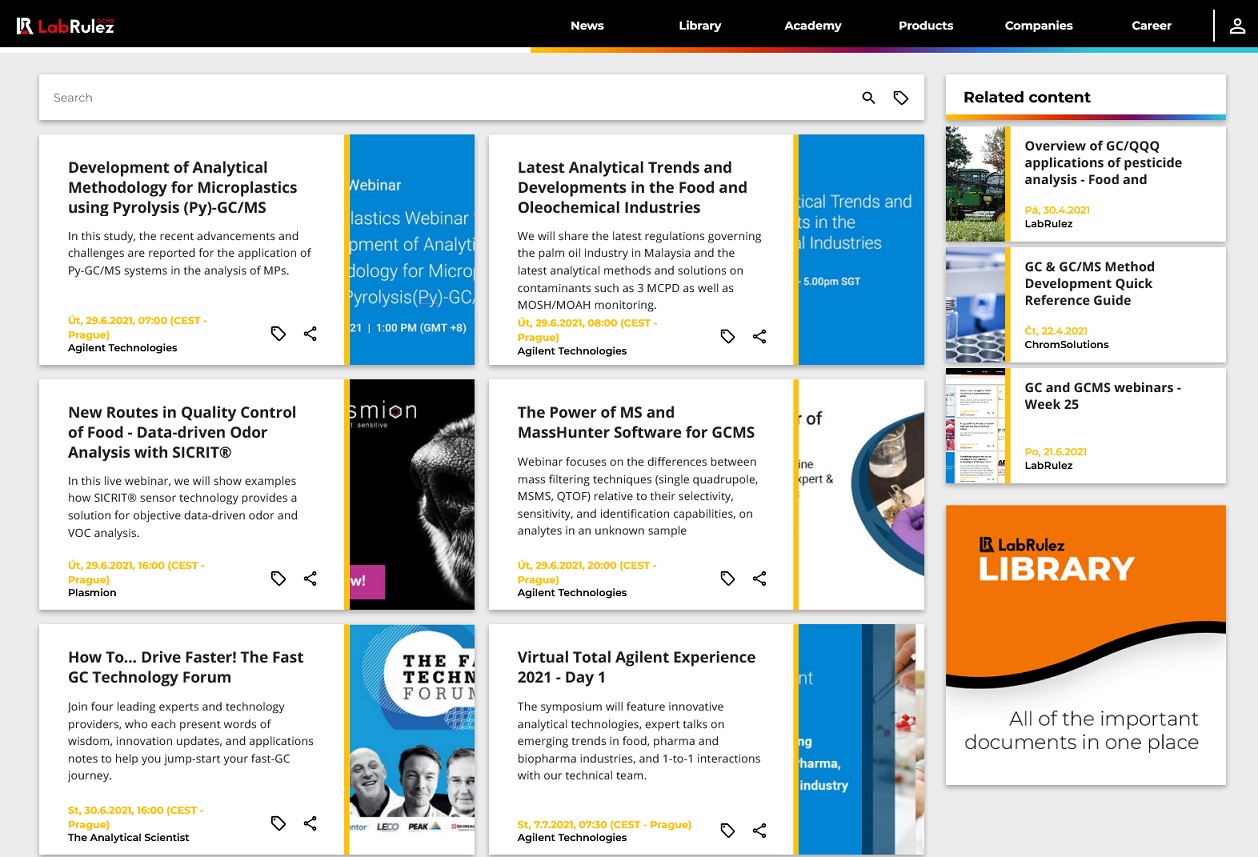
Task: Click ChromSolutions under Quick Reference Guide
Action: (1066, 345)
